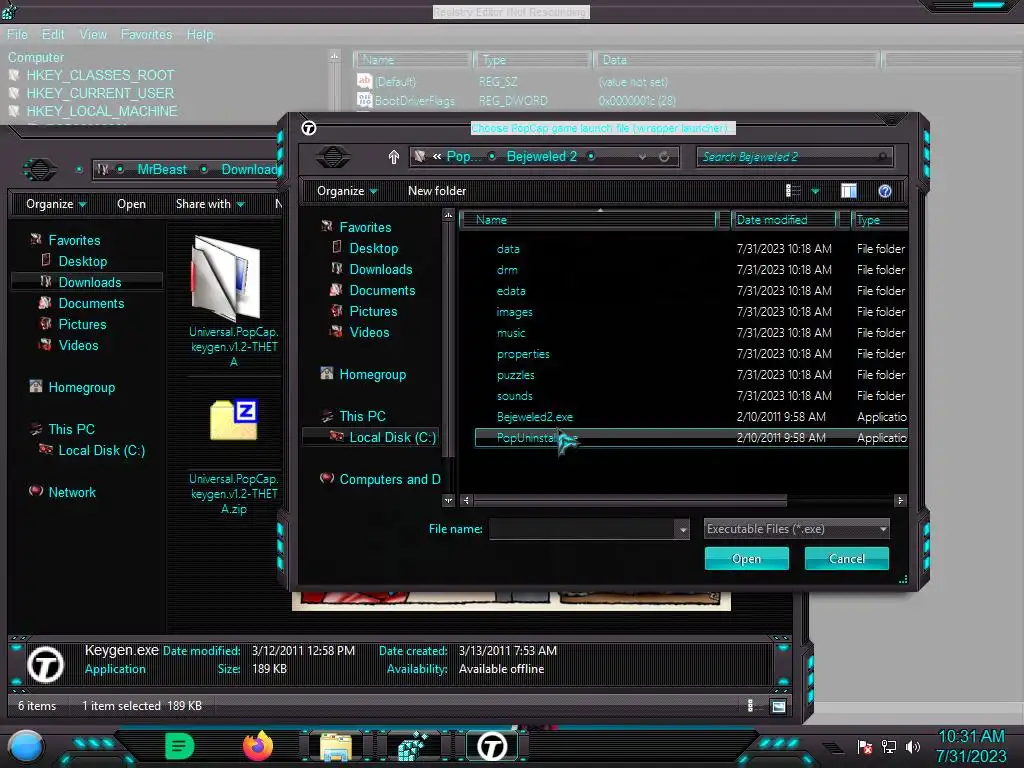Select the music folder in the dialog
1024x768 pixels.
pos(511,333)
